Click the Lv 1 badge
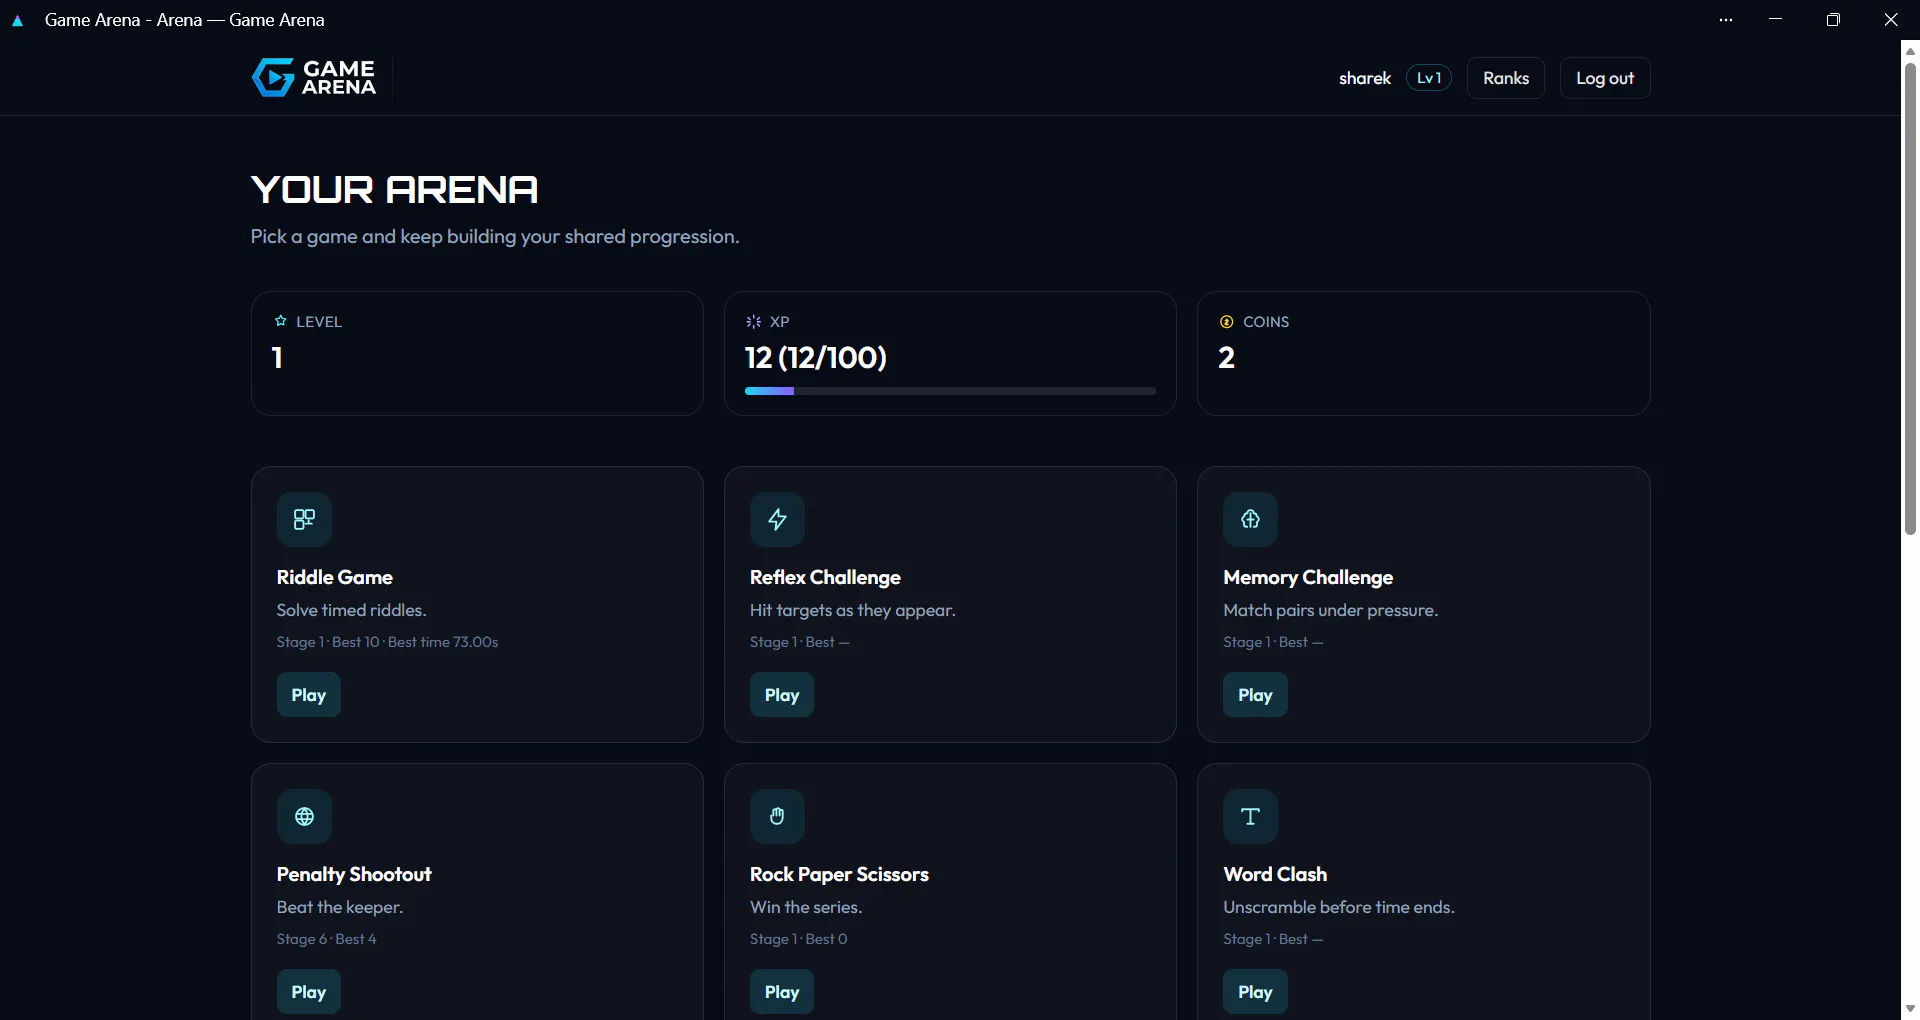This screenshot has width=1920, height=1020. (x=1428, y=78)
